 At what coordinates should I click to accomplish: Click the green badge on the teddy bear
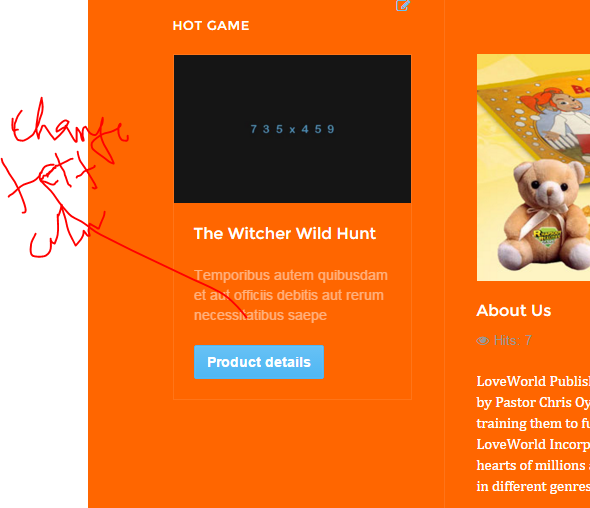point(547,237)
